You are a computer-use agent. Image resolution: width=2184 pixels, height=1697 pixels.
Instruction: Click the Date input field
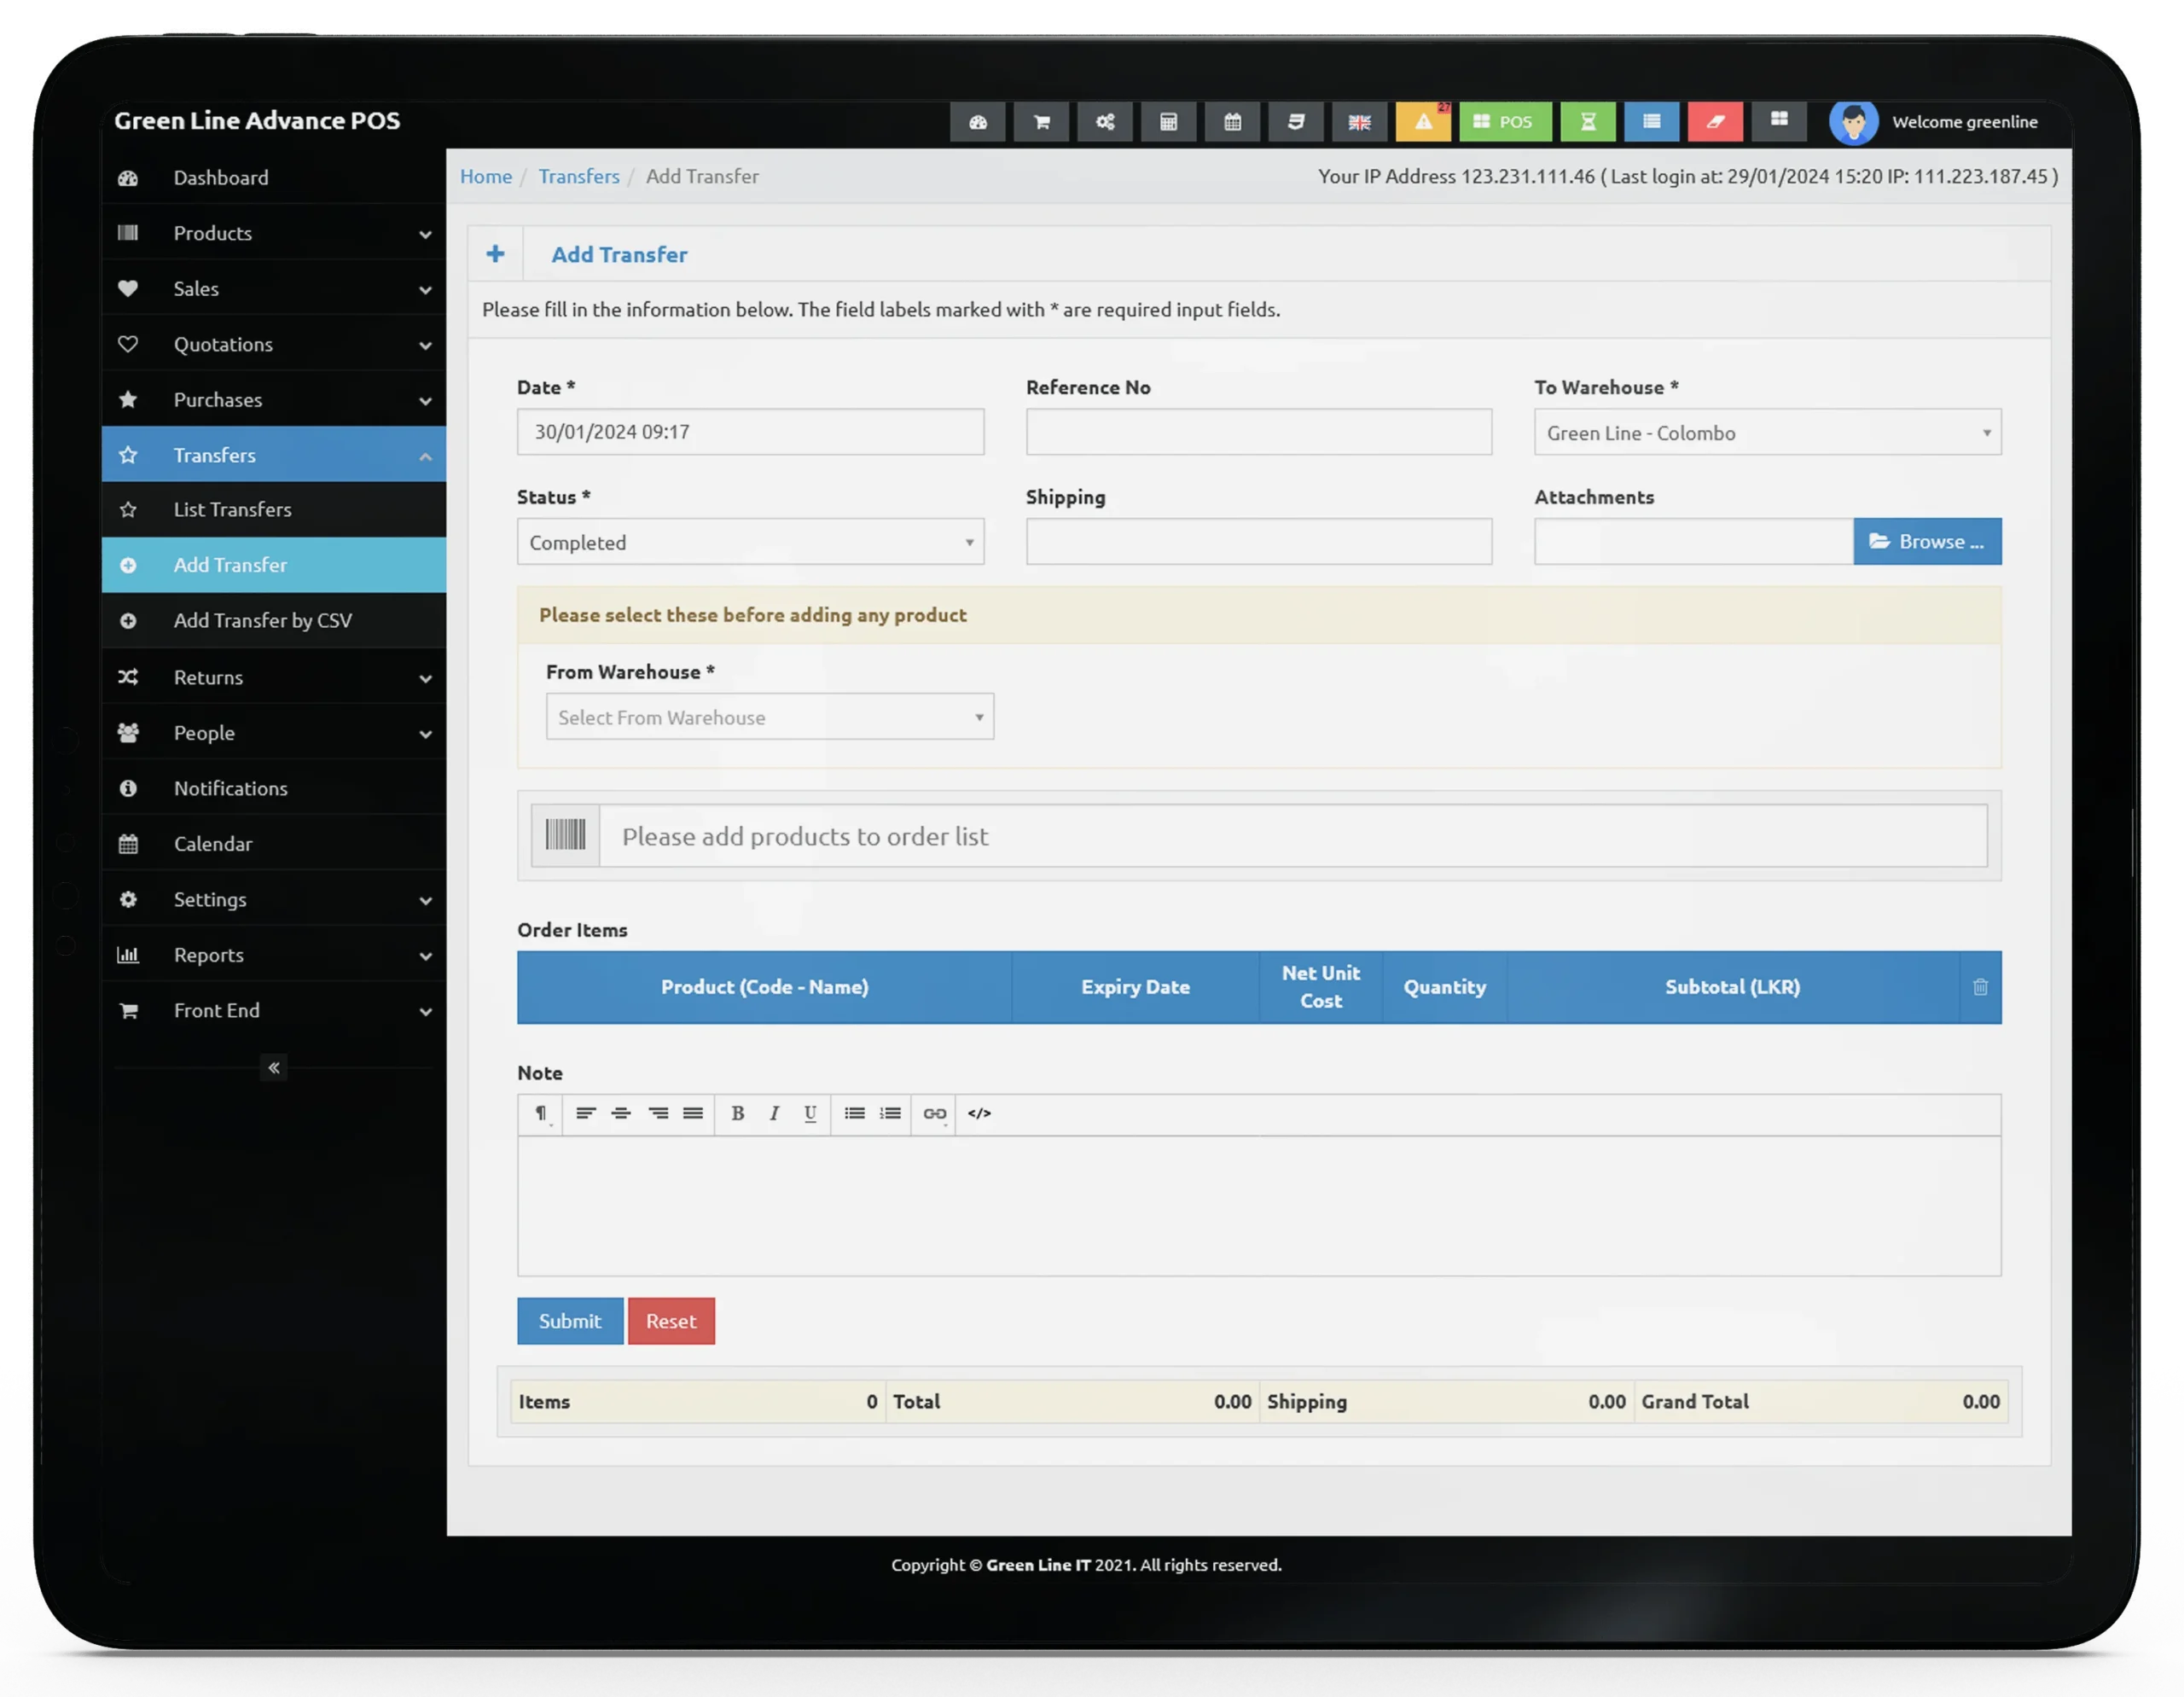click(x=750, y=431)
